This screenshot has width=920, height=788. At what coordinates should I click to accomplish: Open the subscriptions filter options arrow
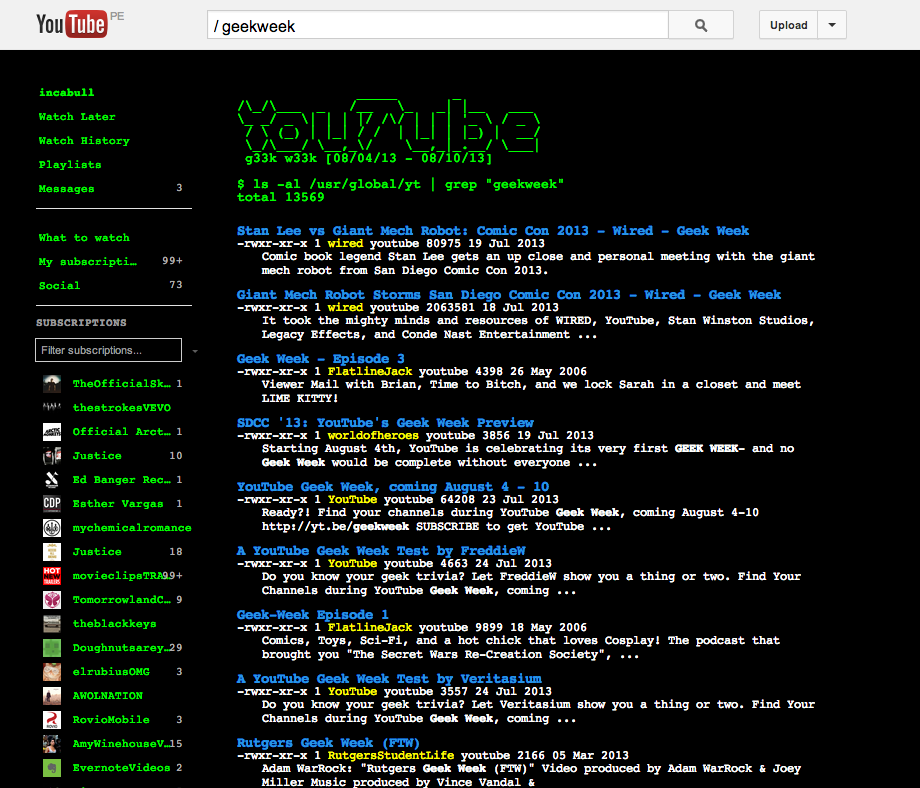(195, 351)
